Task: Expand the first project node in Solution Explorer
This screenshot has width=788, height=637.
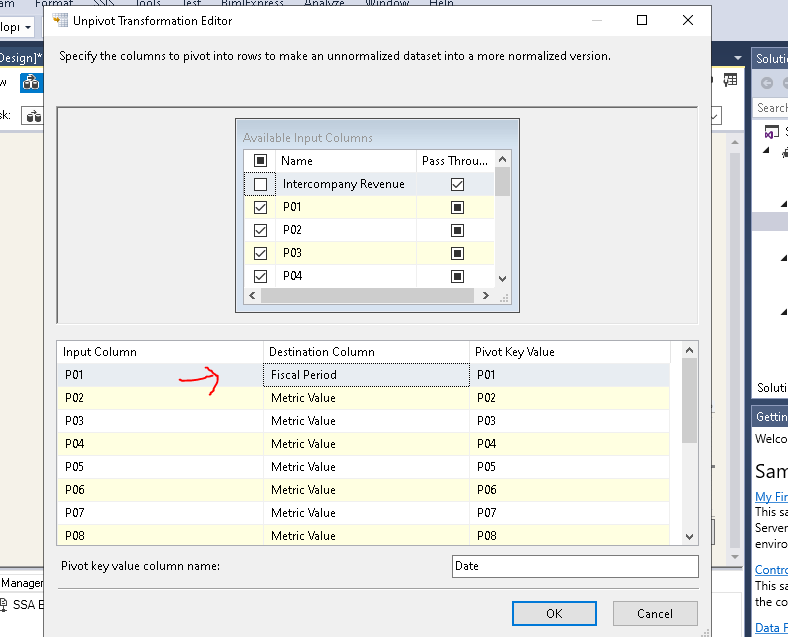Action: click(767, 152)
